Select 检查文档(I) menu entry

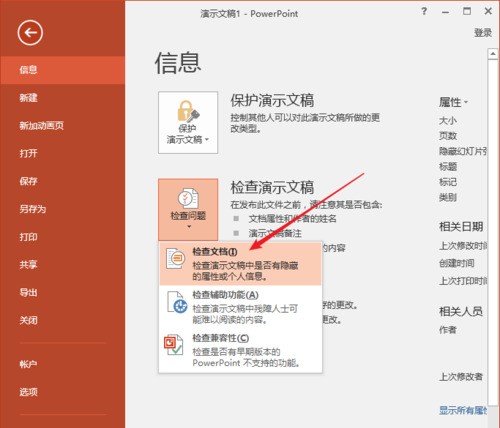tap(240, 263)
